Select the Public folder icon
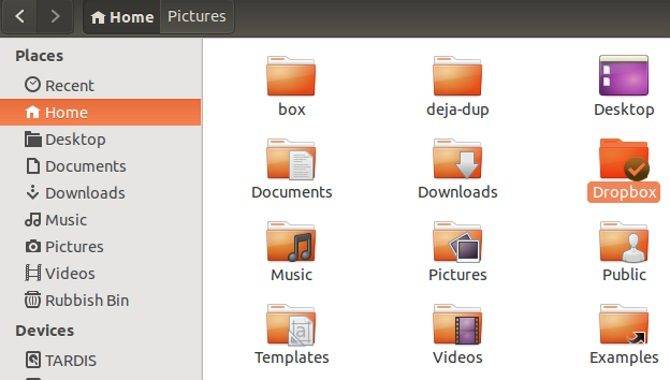This screenshot has height=380, width=670. tap(624, 242)
